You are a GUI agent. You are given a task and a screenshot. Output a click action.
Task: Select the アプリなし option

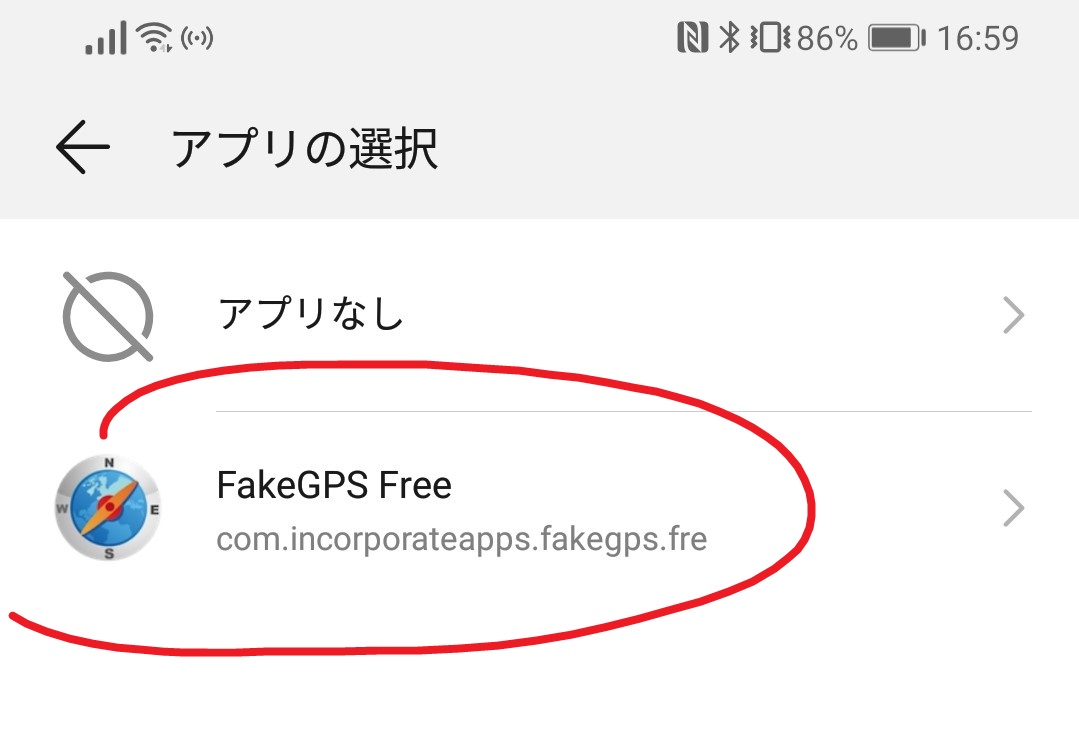click(540, 315)
